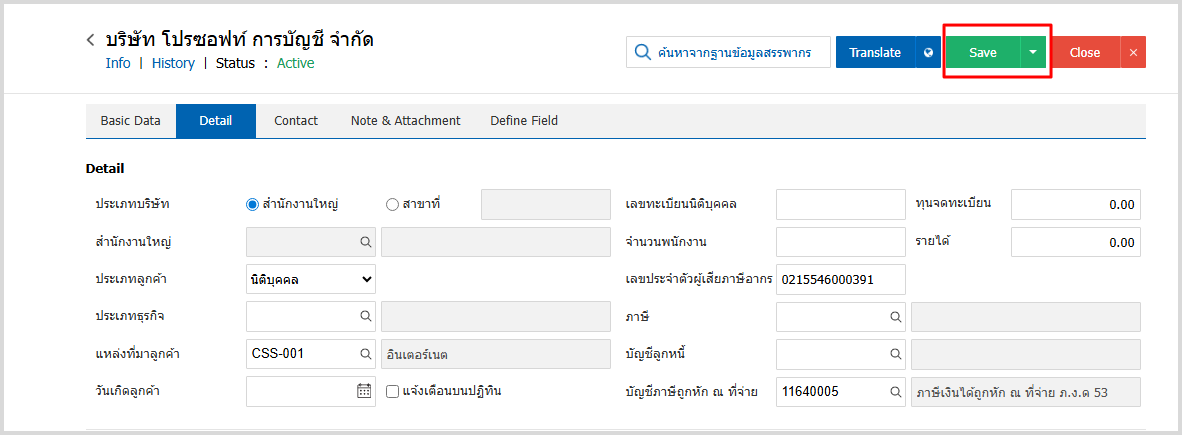Click the X icon beside Close button
Image resolution: width=1182 pixels, height=435 pixels.
pyautogui.click(x=1133, y=53)
